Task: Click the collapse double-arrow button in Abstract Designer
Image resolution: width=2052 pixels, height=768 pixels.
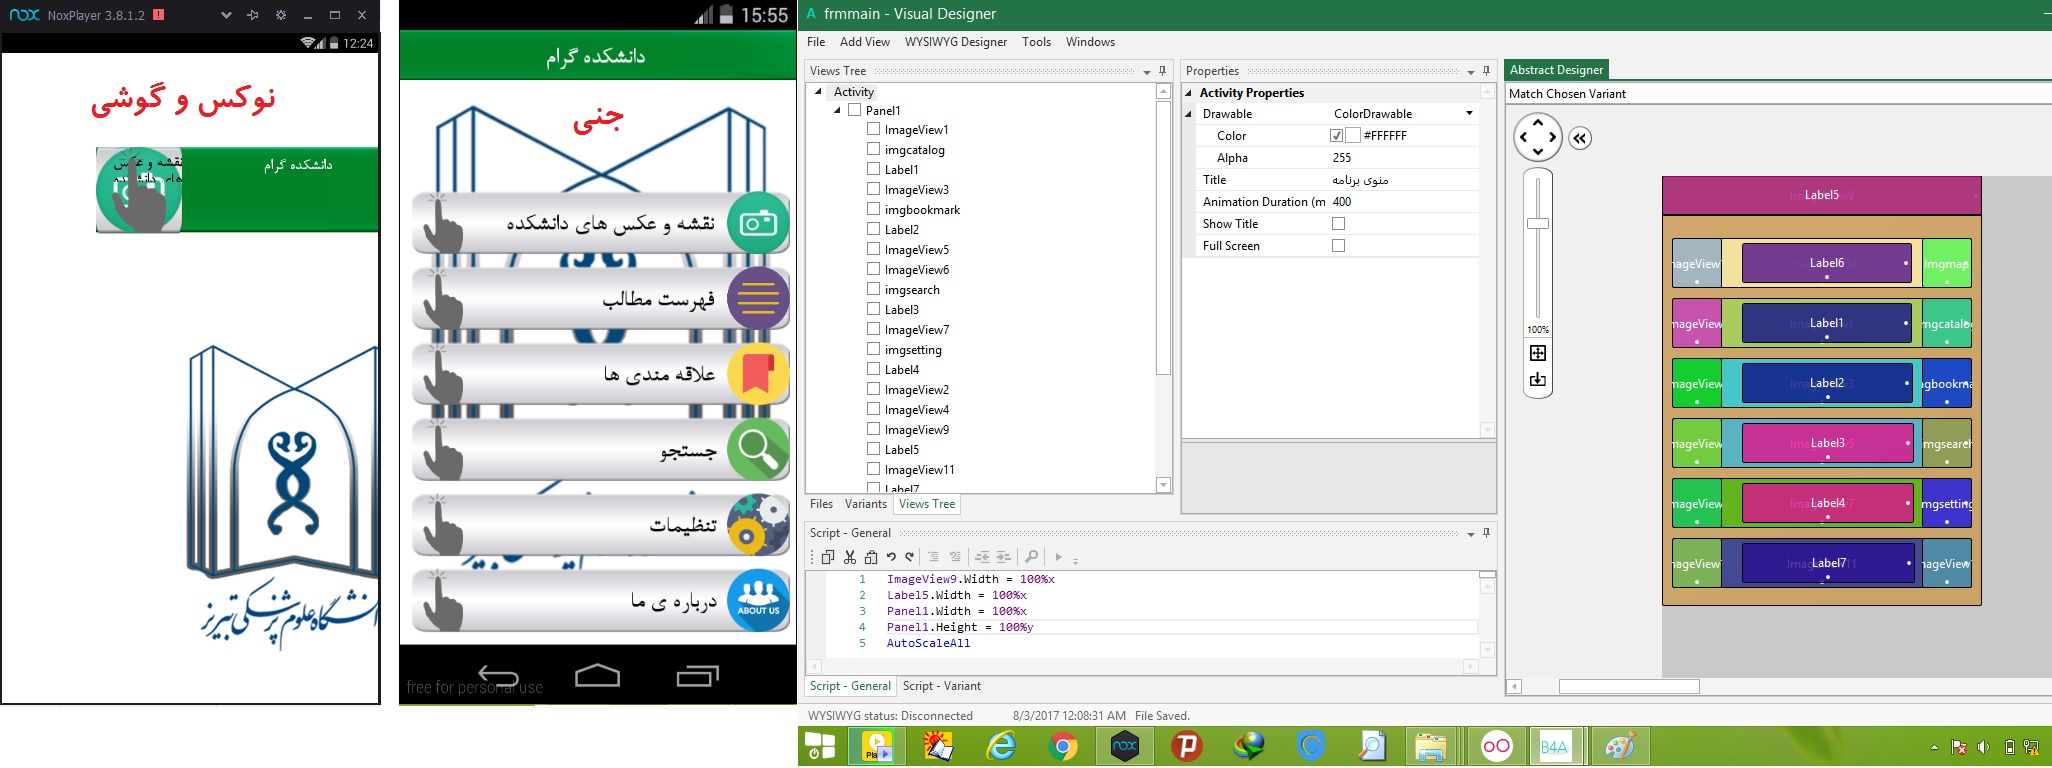Action: (1579, 139)
